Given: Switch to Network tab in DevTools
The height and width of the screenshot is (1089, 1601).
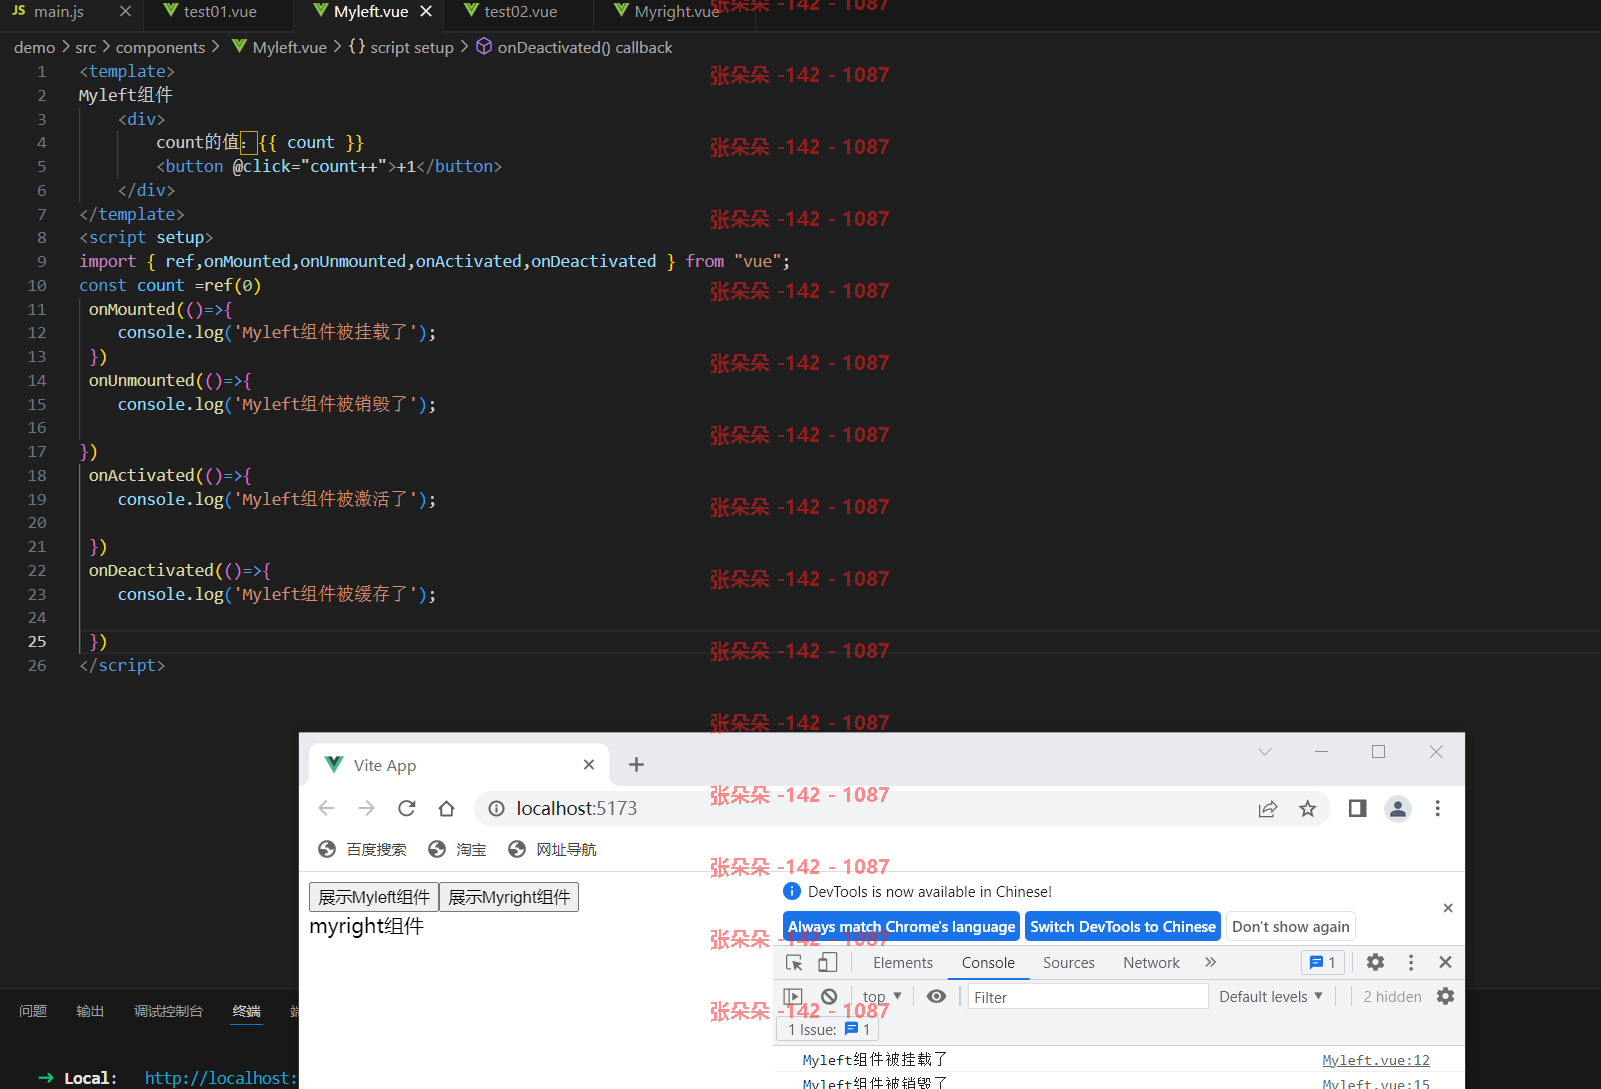Looking at the screenshot, I should (1151, 962).
